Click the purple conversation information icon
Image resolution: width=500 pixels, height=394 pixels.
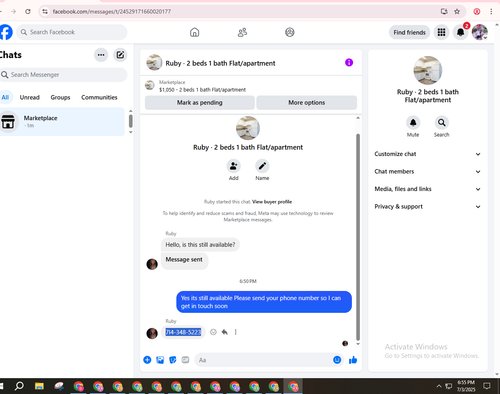[349, 63]
